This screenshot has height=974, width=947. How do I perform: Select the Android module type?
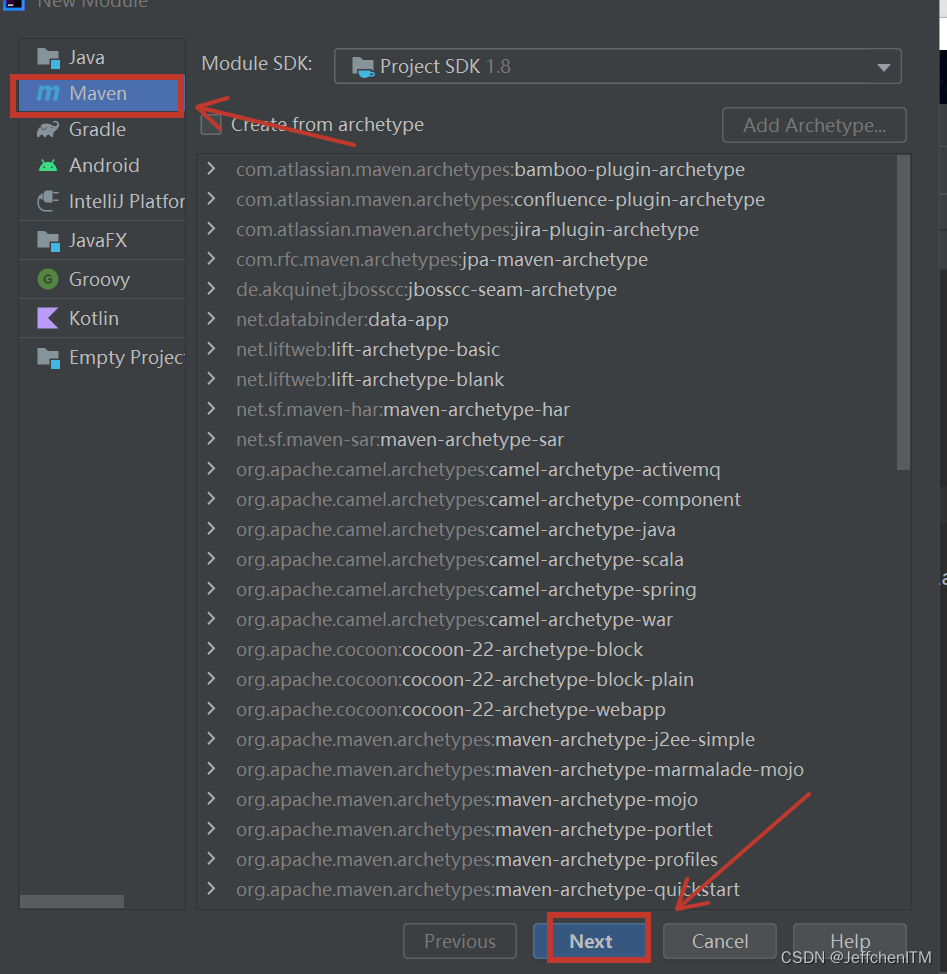pos(102,165)
